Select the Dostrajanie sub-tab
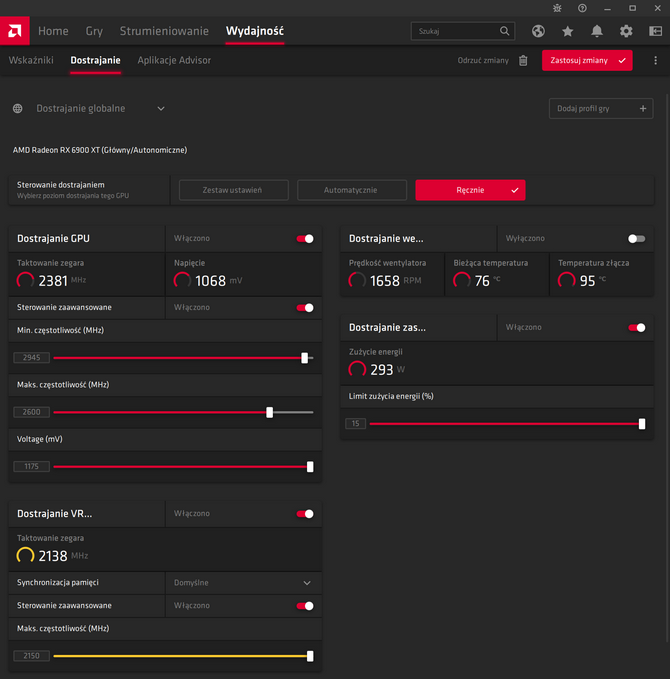The height and width of the screenshot is (679, 670). pyautogui.click(x=95, y=60)
